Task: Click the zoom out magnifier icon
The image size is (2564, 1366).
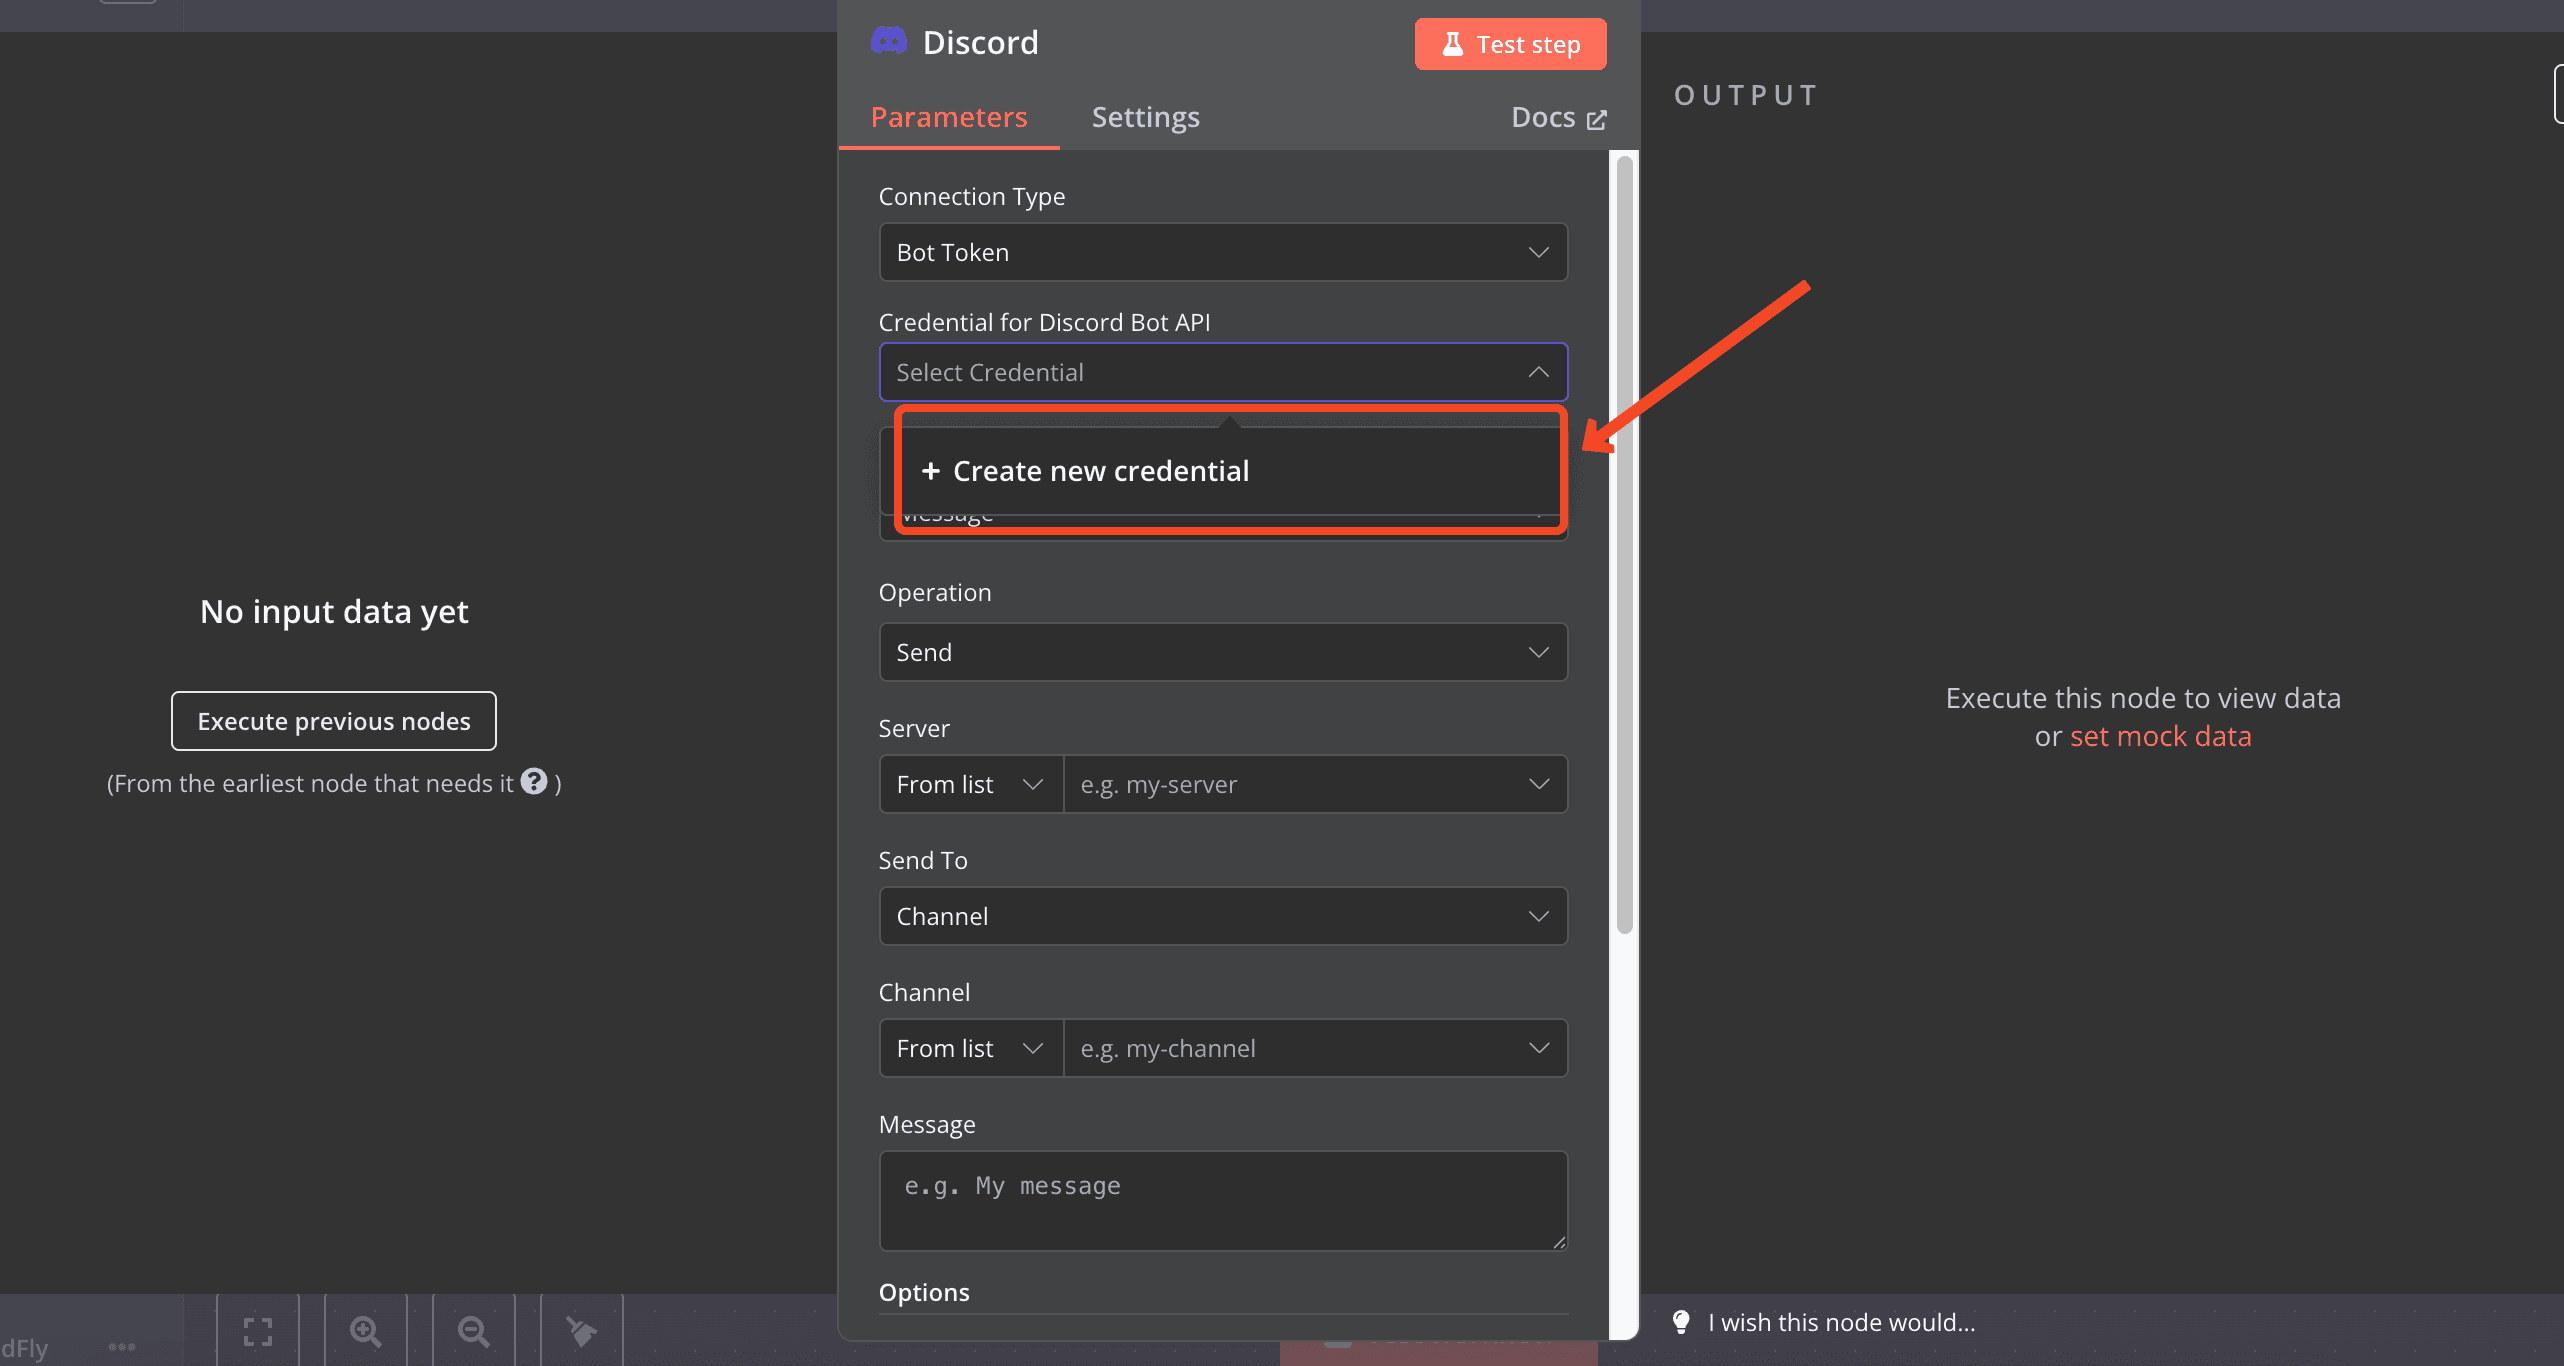Action: pyautogui.click(x=474, y=1331)
